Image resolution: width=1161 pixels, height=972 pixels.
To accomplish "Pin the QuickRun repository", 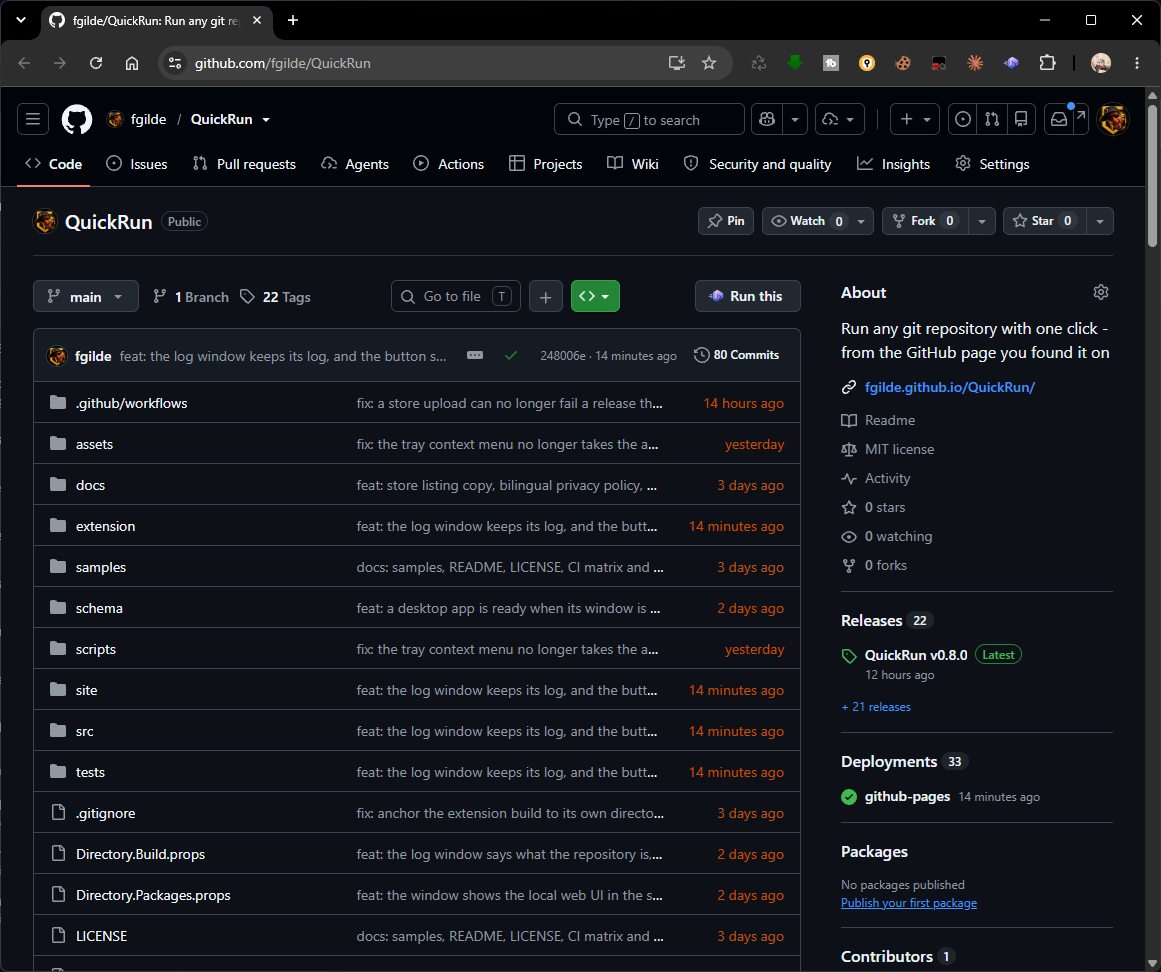I will point(726,221).
